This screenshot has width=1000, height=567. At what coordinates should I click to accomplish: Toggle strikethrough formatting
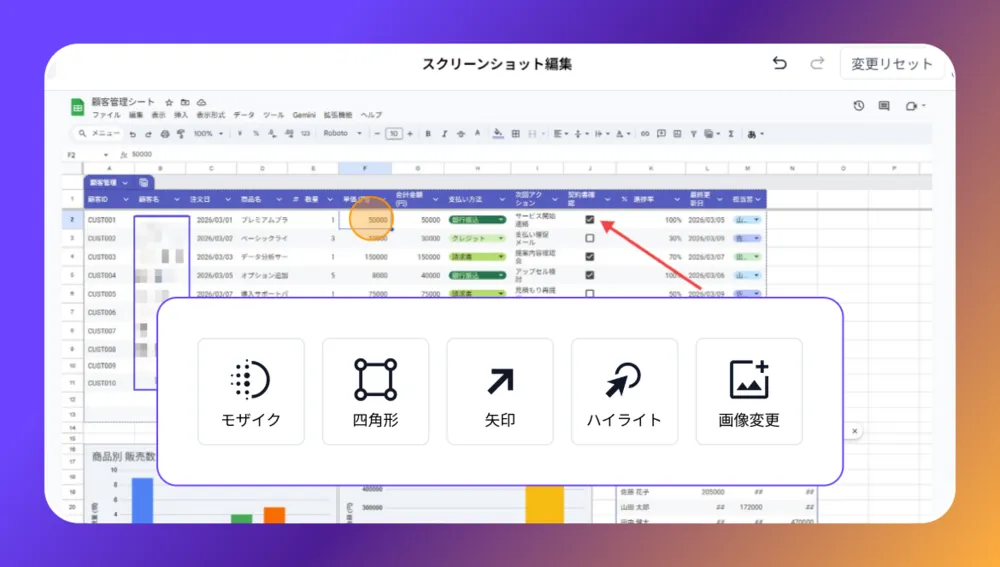[x=460, y=134]
